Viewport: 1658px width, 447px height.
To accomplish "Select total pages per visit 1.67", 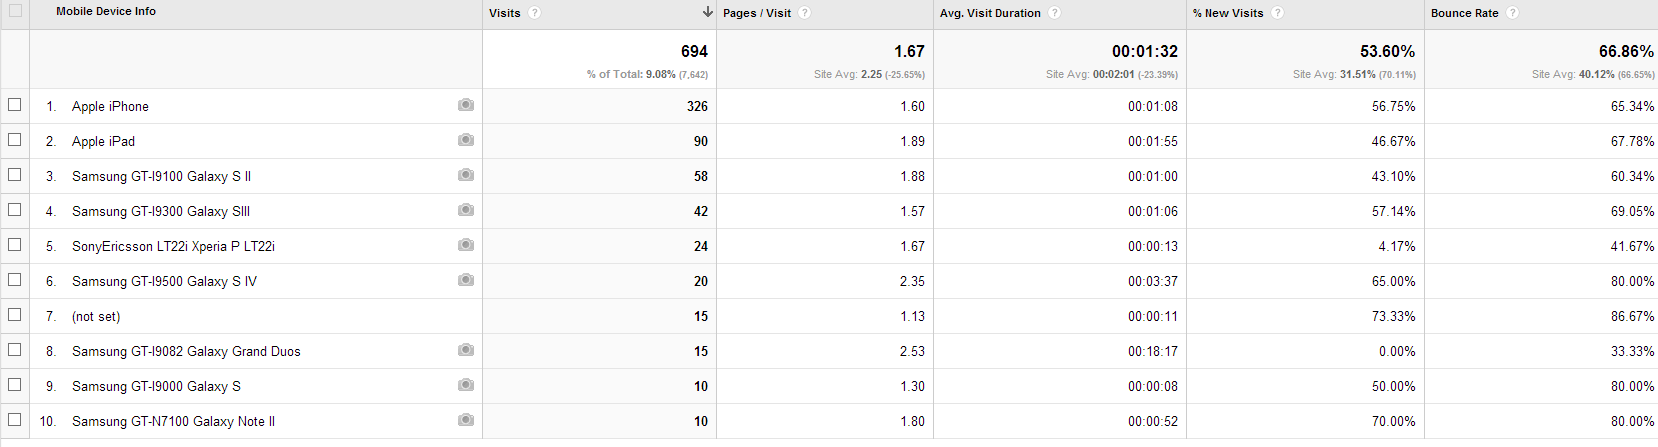I will 909,51.
